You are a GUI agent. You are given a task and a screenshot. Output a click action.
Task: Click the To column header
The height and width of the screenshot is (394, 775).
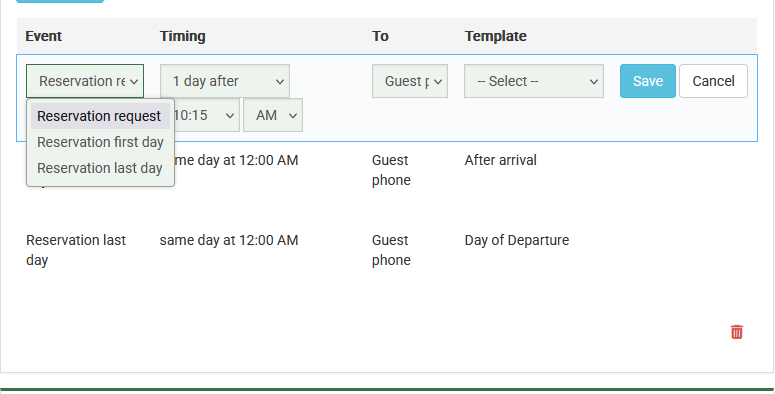point(380,36)
